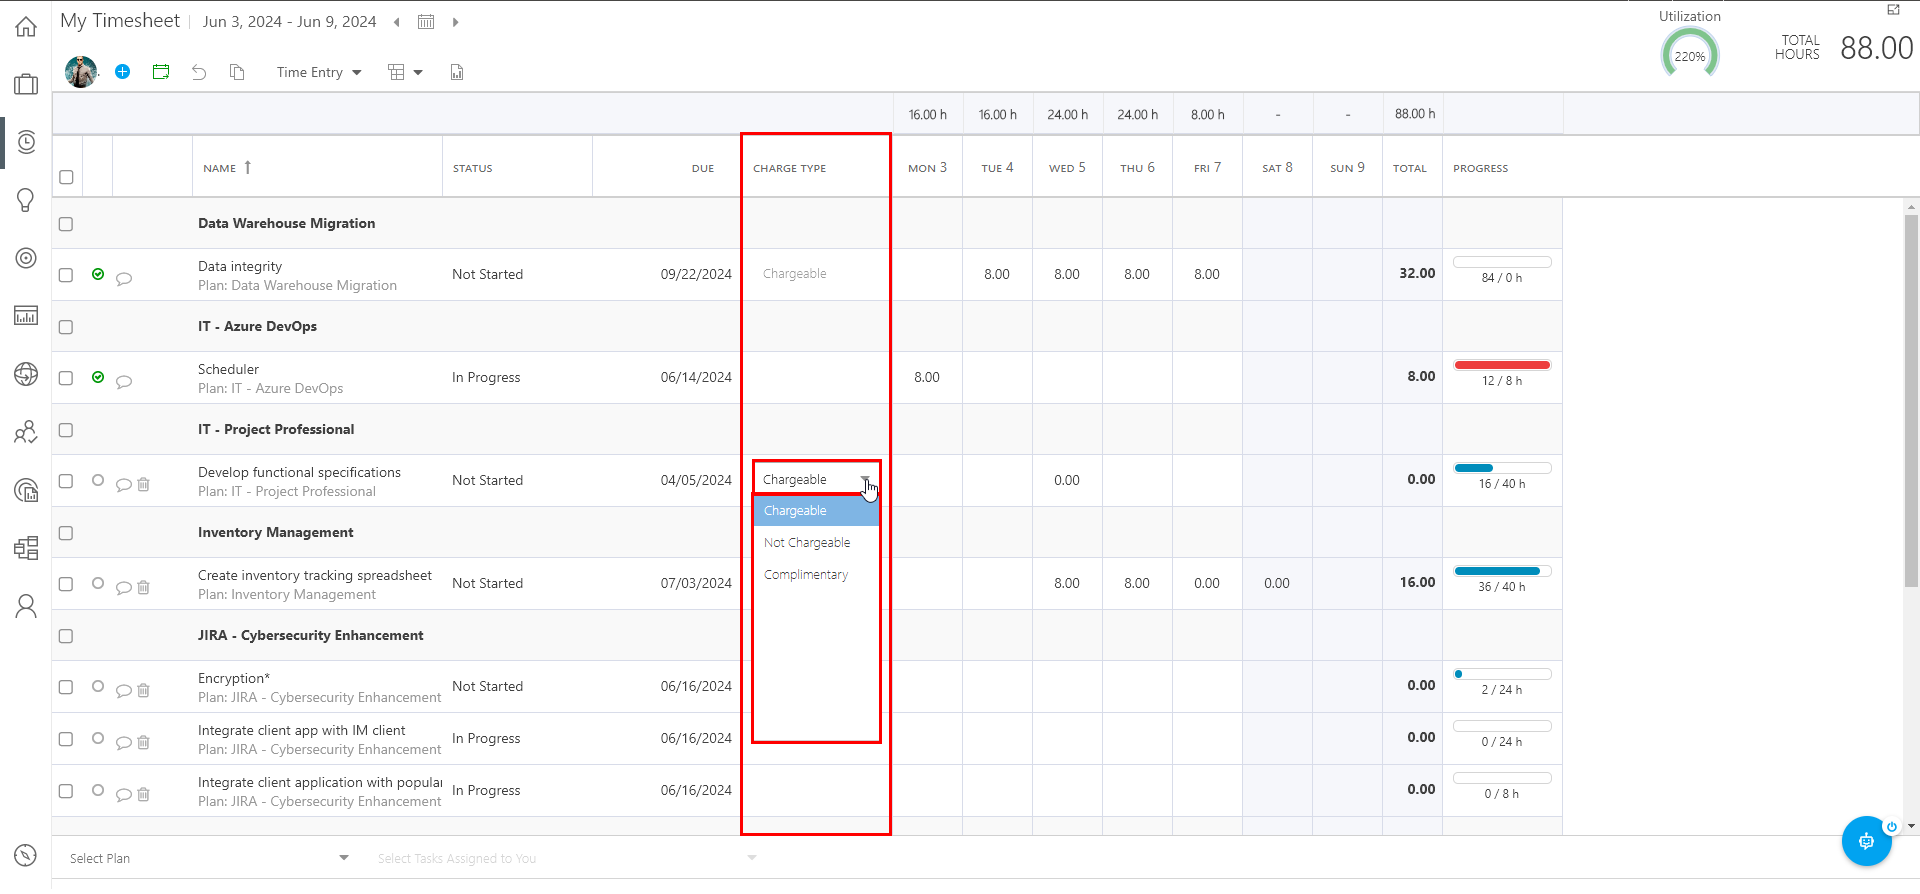
Task: Click the MON 3 hours cell for Scheduler
Action: pos(927,378)
